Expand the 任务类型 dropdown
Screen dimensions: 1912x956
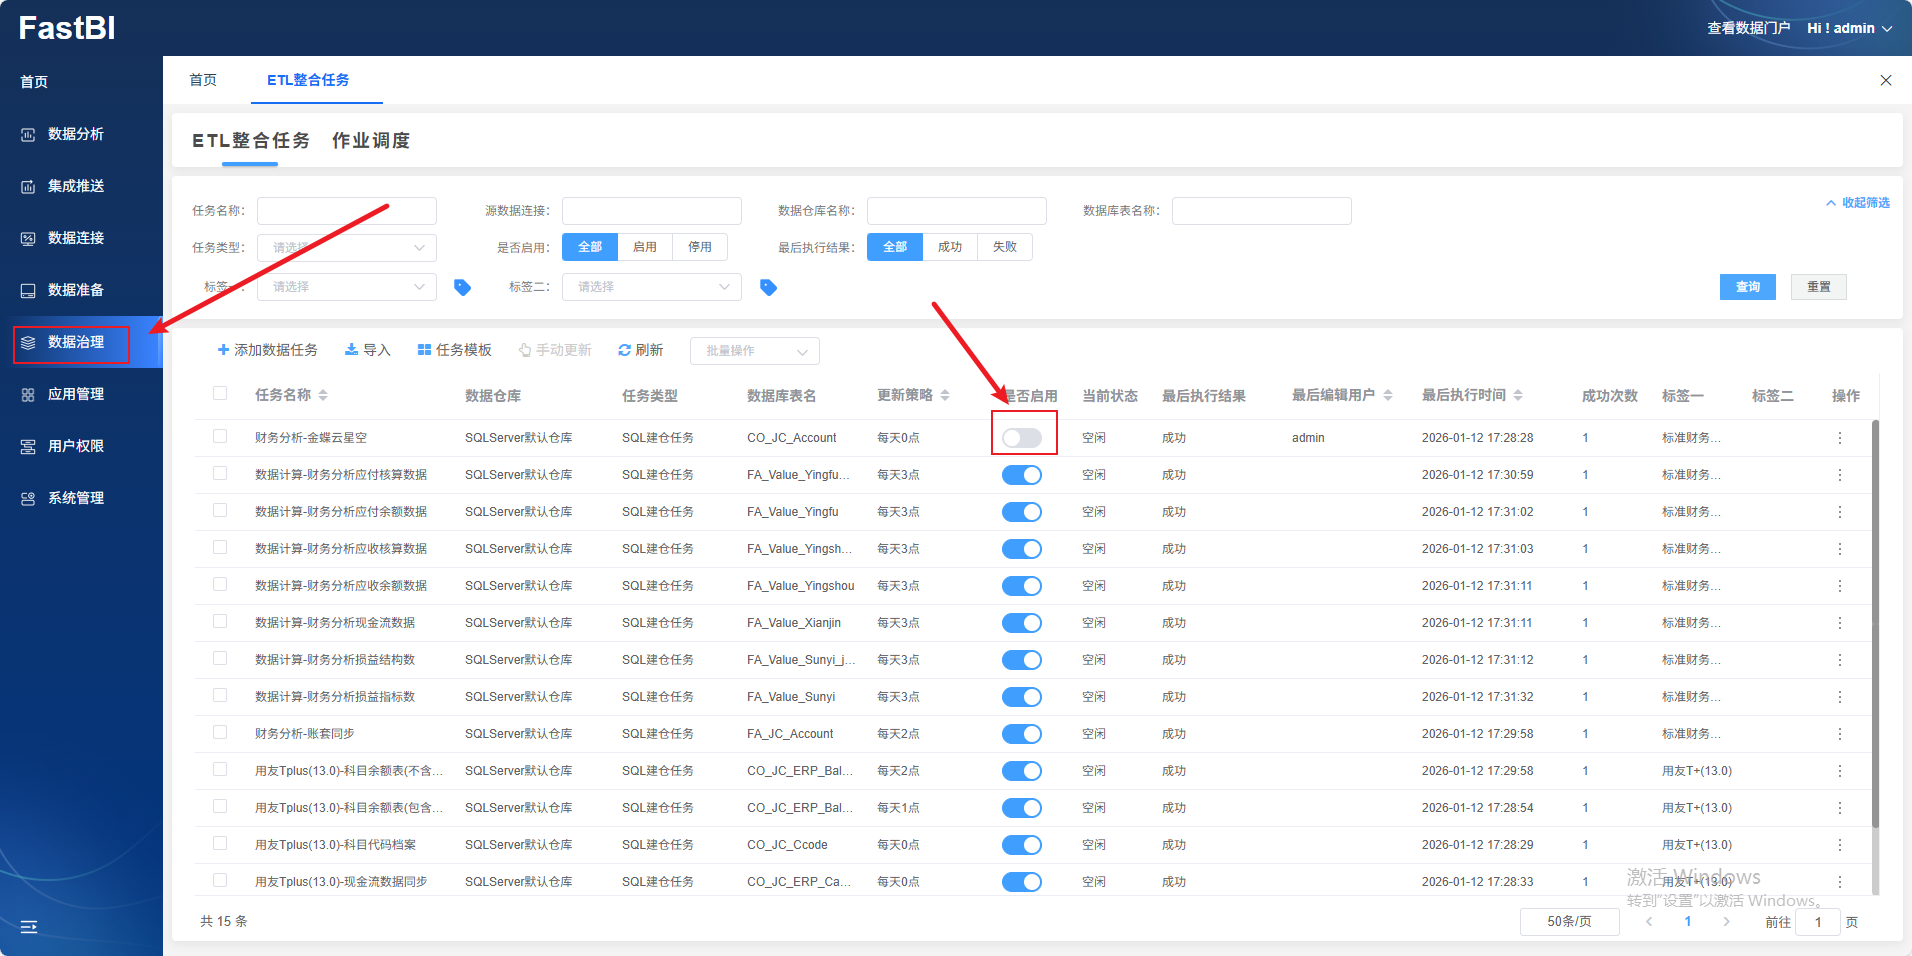(x=346, y=248)
